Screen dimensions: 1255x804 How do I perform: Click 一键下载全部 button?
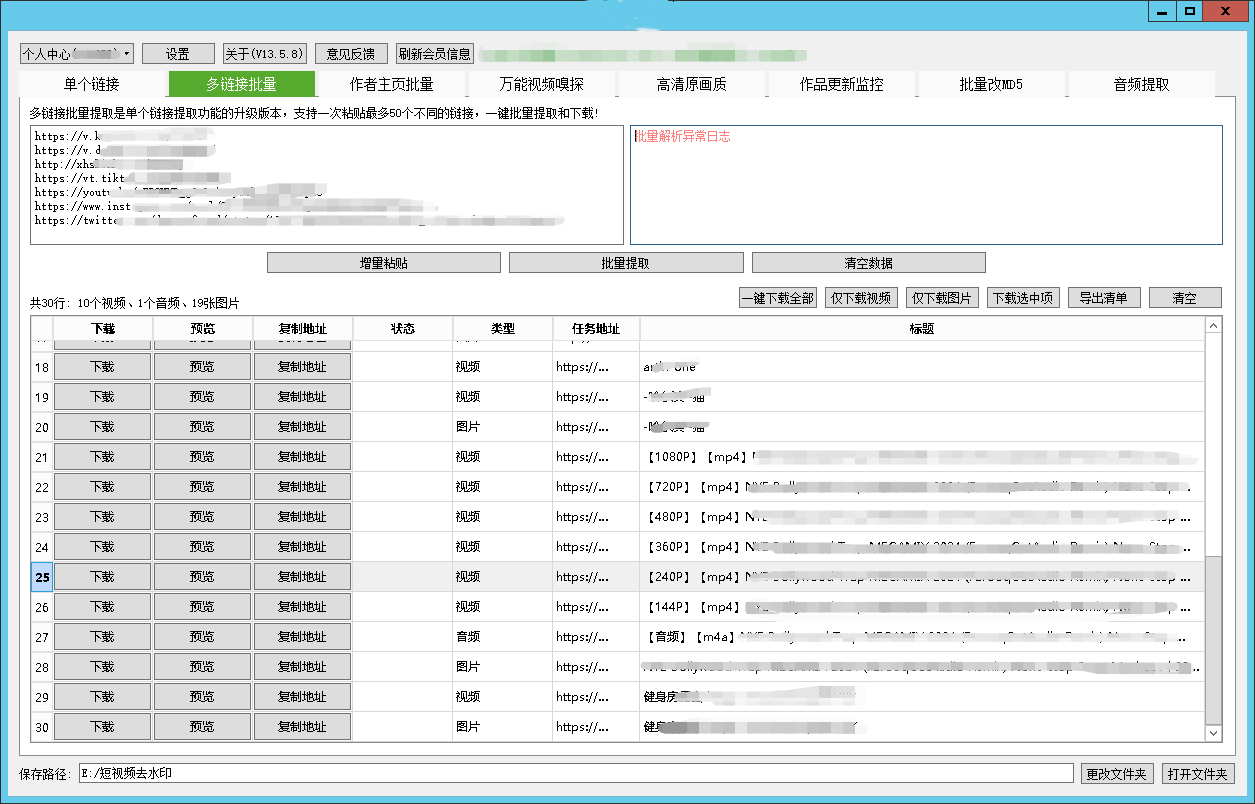coord(777,298)
